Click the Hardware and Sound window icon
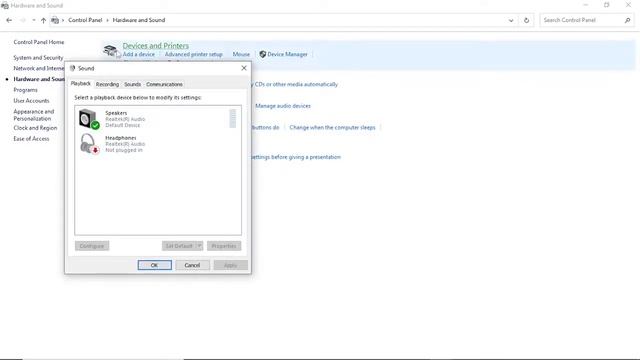The width and height of the screenshot is (640, 360). click(x=5, y=6)
